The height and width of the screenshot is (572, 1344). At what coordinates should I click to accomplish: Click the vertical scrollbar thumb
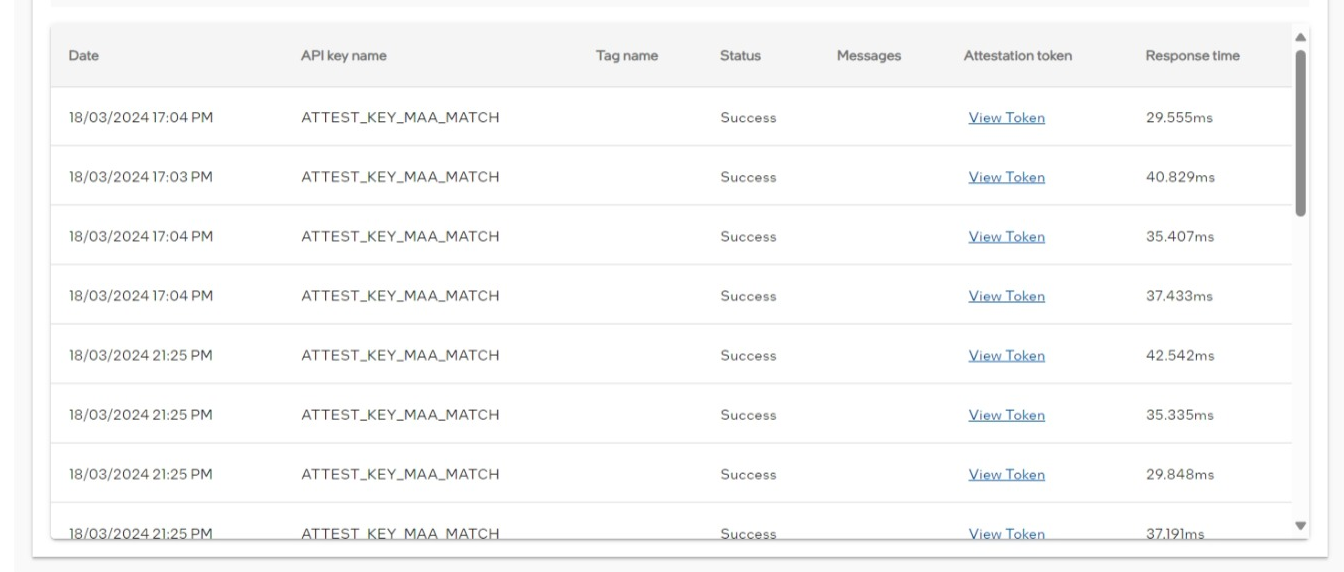tap(1300, 133)
